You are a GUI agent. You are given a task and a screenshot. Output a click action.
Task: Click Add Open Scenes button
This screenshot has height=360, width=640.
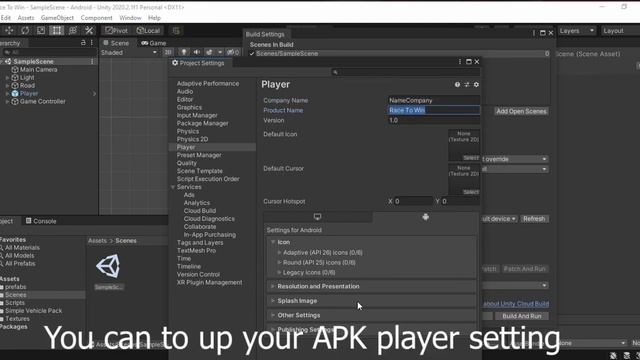point(521,111)
